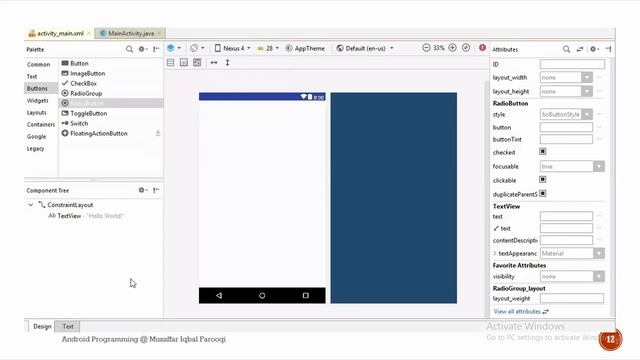Click the ID input field

(x=572, y=64)
